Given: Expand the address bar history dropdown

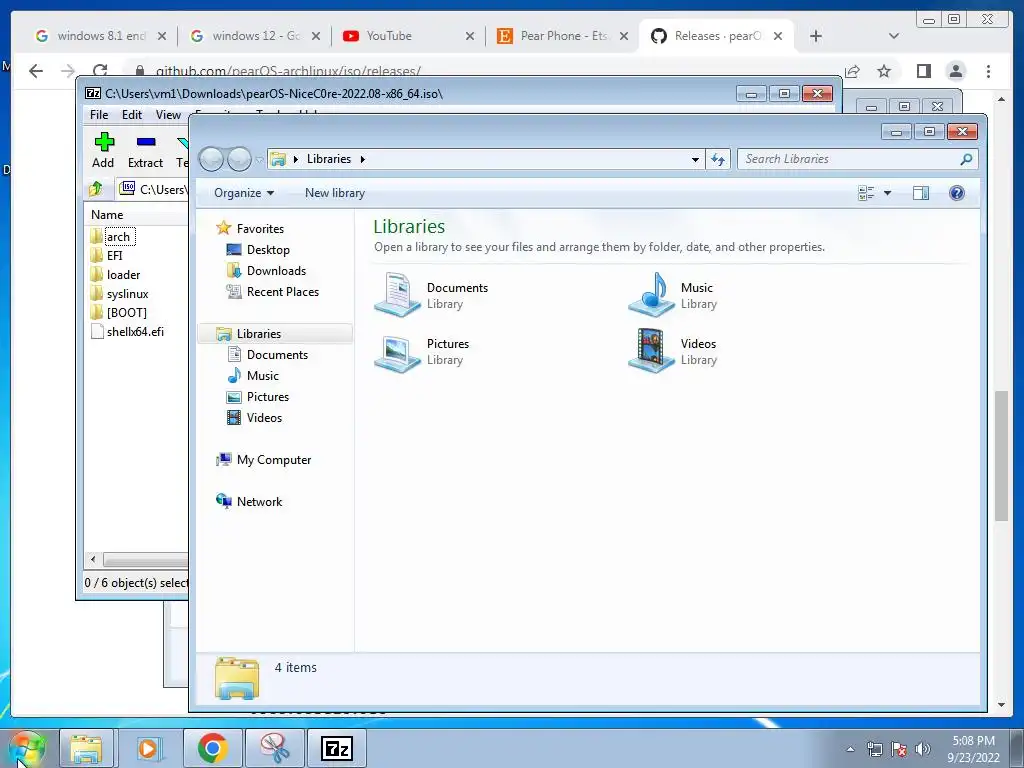Looking at the screenshot, I should (x=695, y=159).
